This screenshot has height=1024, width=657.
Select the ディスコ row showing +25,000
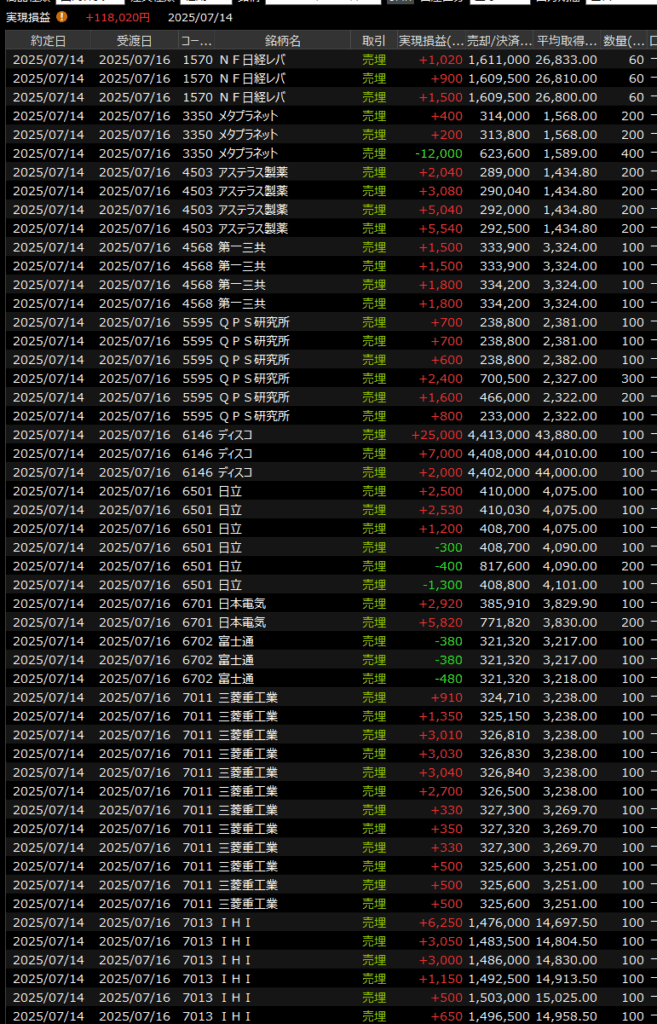point(300,435)
